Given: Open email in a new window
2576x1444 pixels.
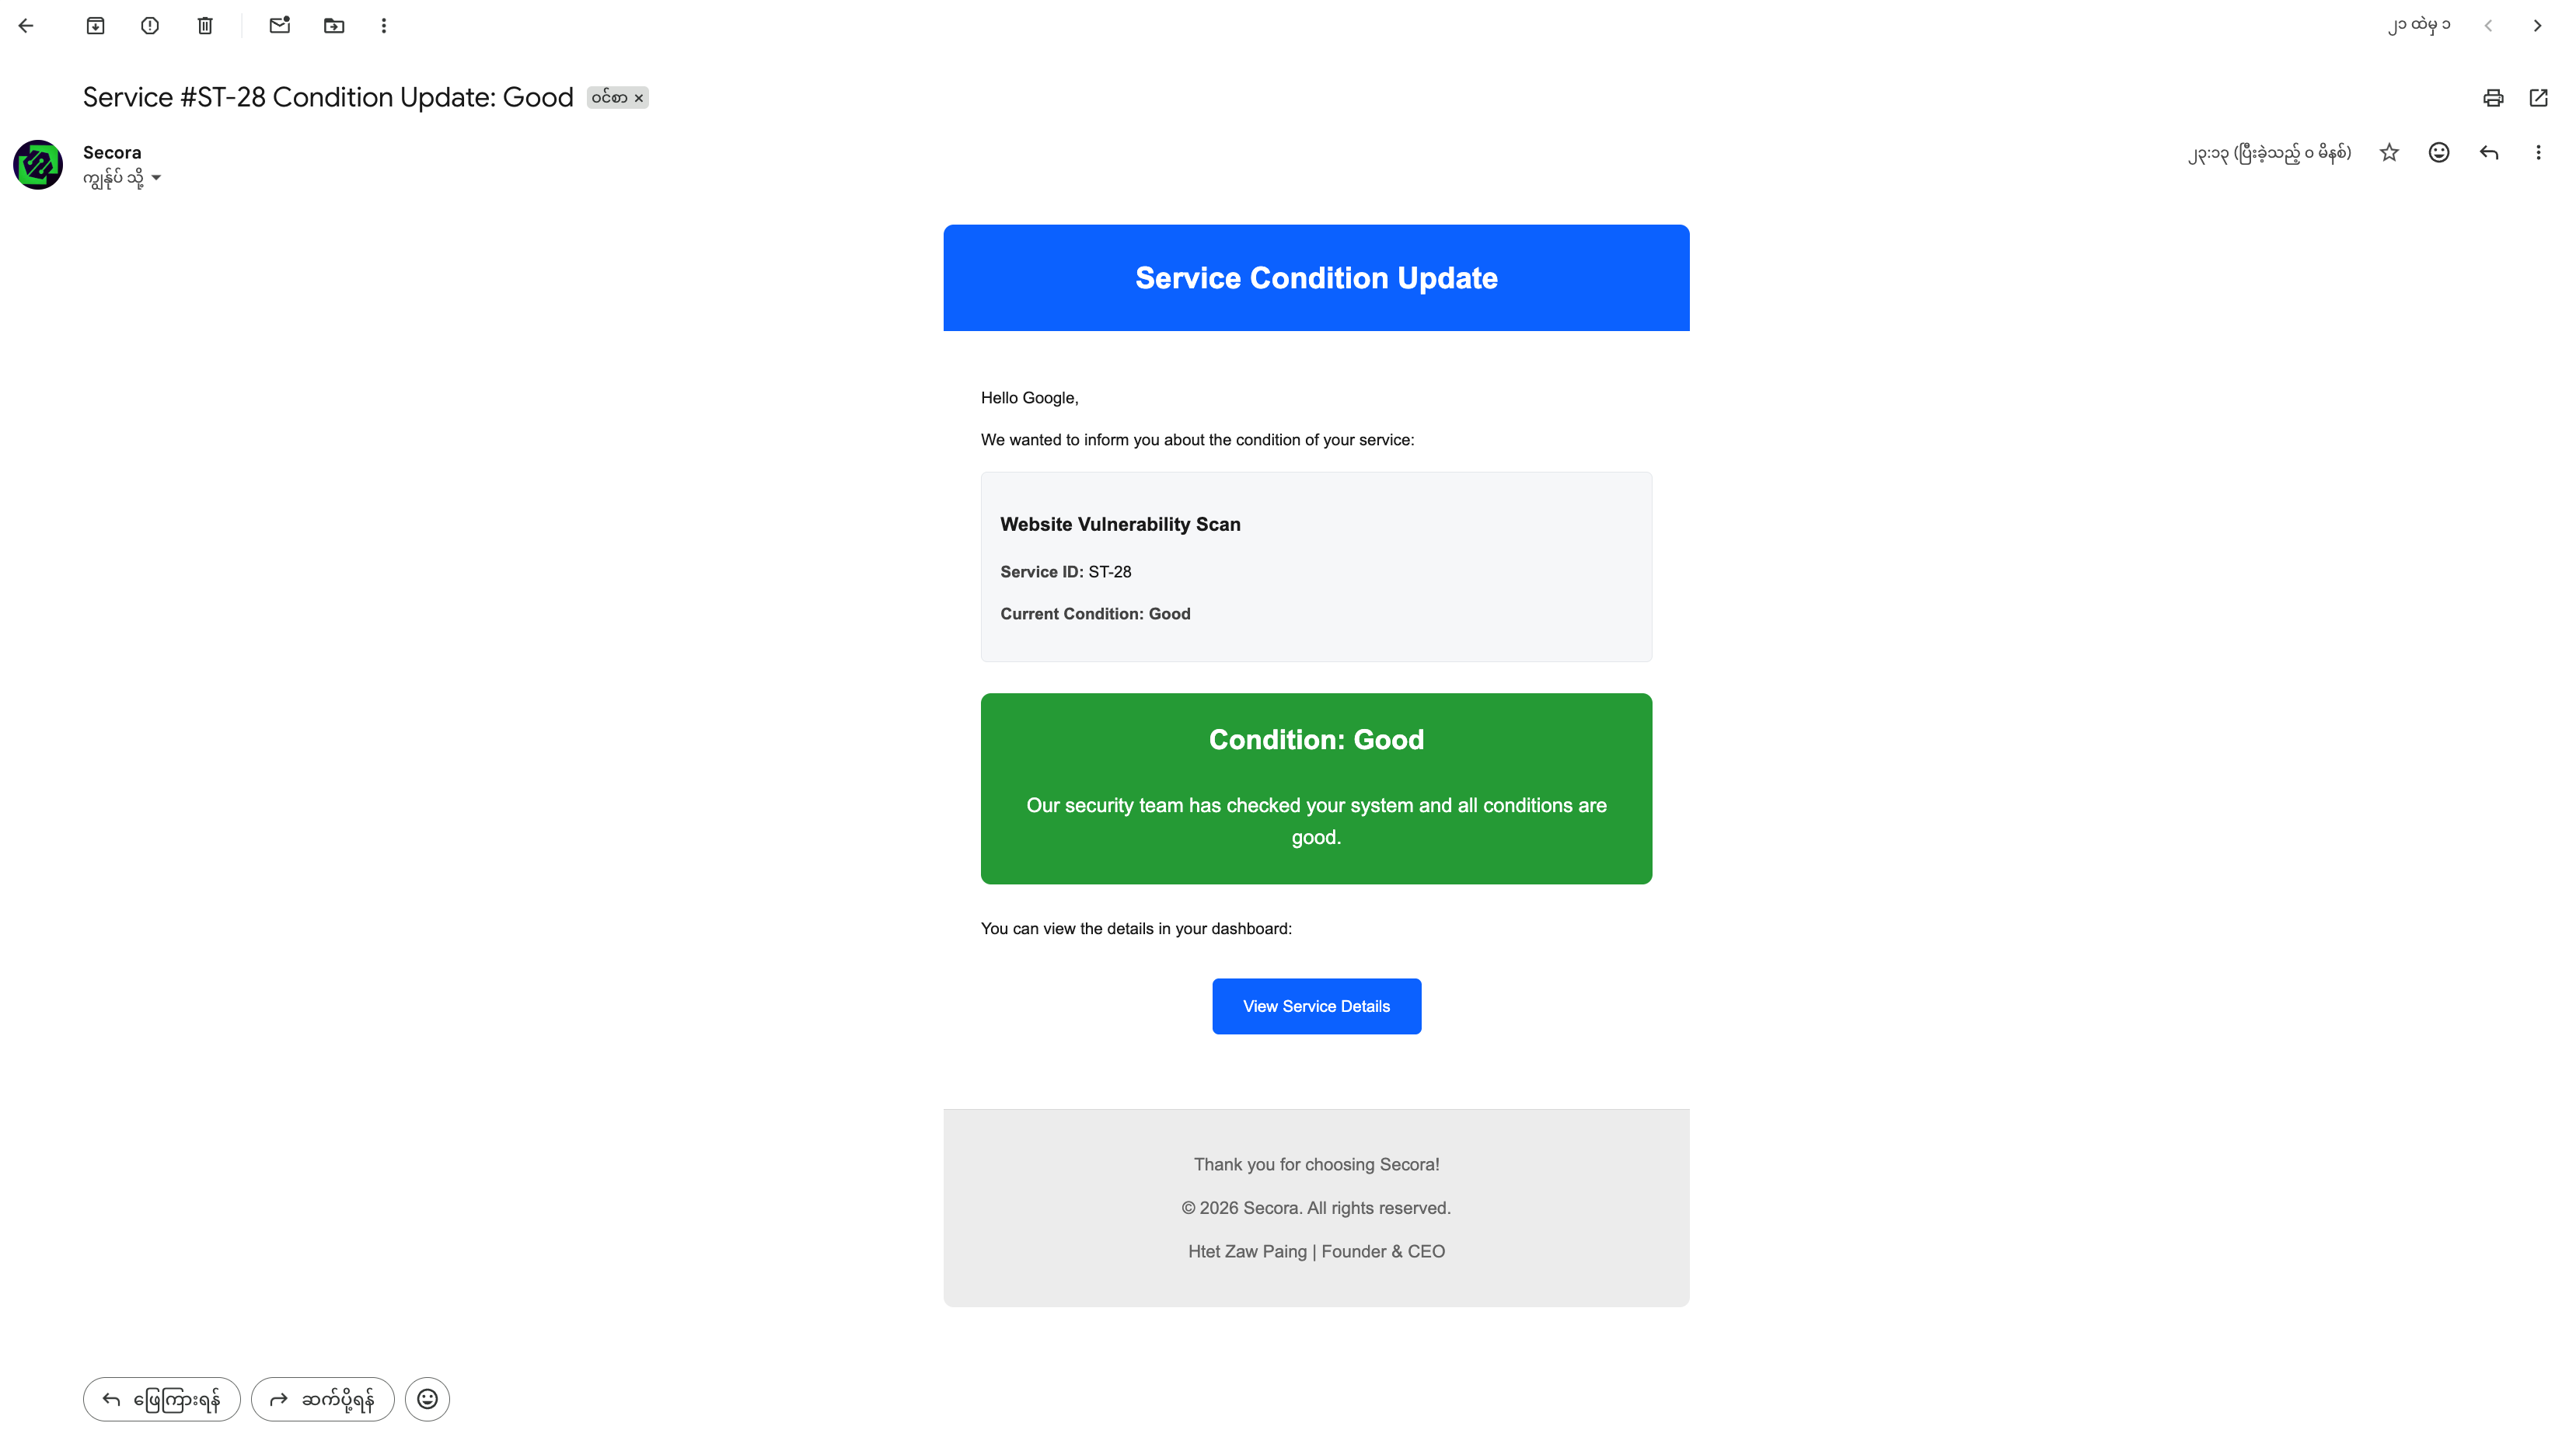Looking at the screenshot, I should 2538,97.
